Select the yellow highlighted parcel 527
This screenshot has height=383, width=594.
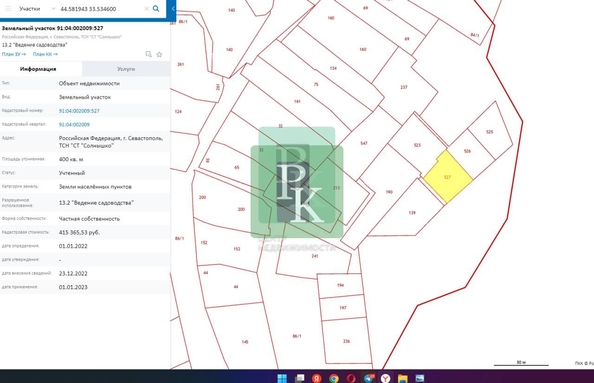448,177
